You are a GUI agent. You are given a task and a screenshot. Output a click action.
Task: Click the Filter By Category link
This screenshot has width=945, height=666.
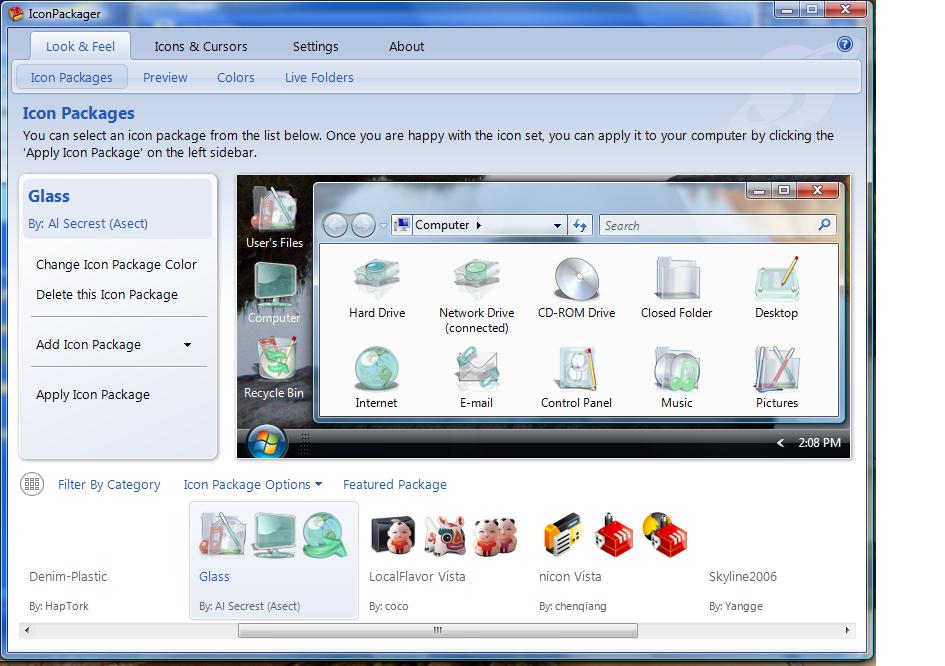[x=109, y=485]
